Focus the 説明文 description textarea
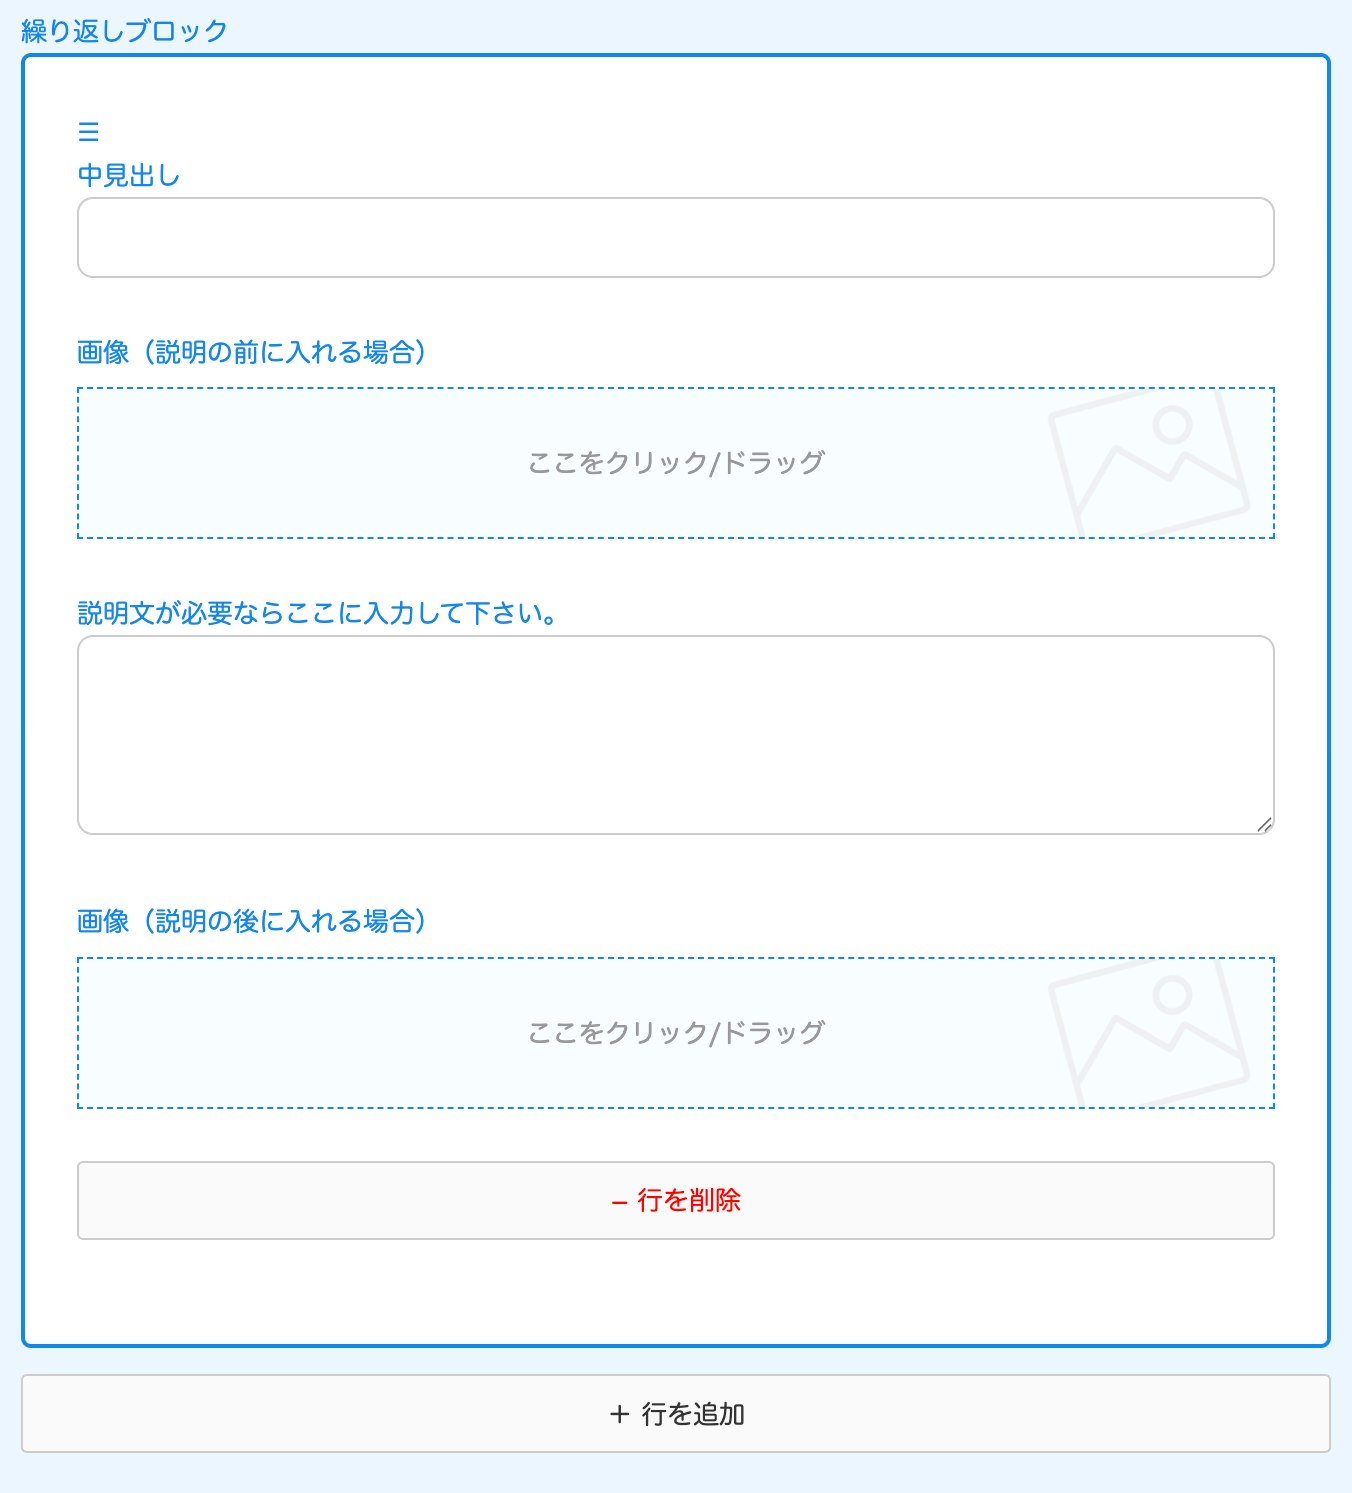 [676, 735]
